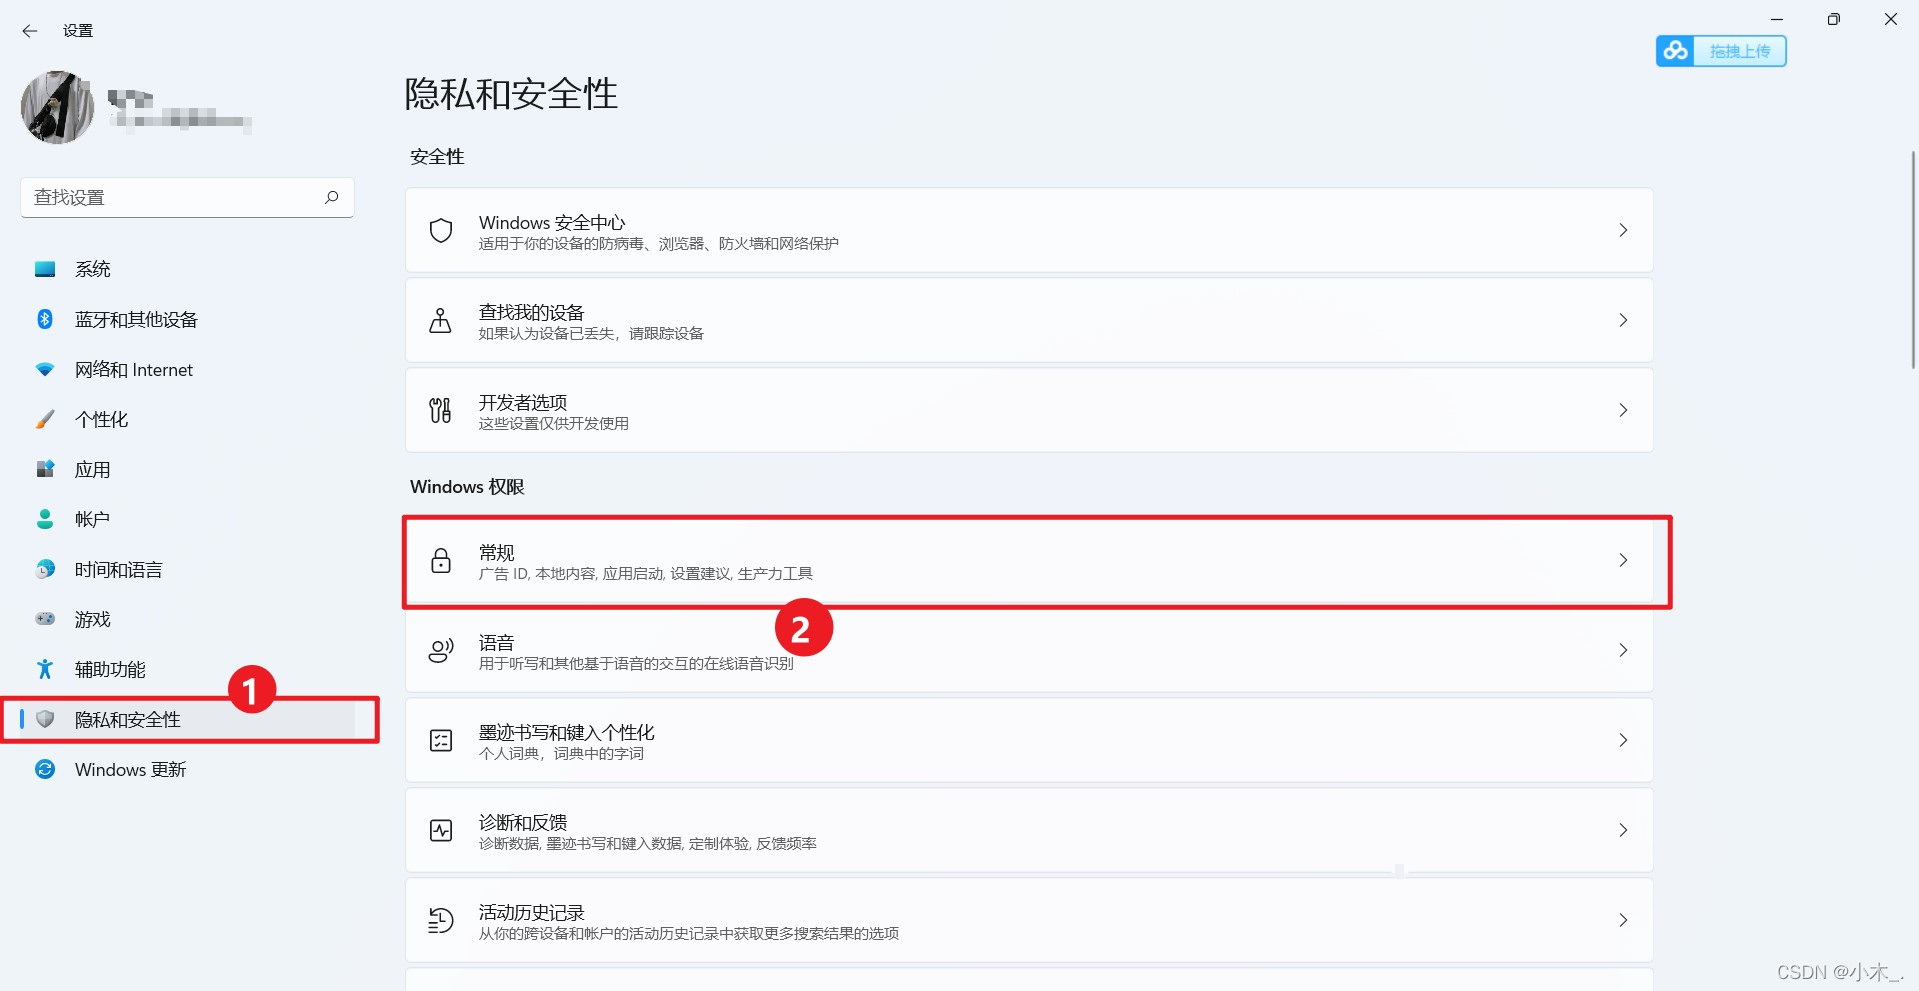This screenshot has height=991, width=1919.
Task: Click the 查找设置 search field
Action: pos(187,198)
